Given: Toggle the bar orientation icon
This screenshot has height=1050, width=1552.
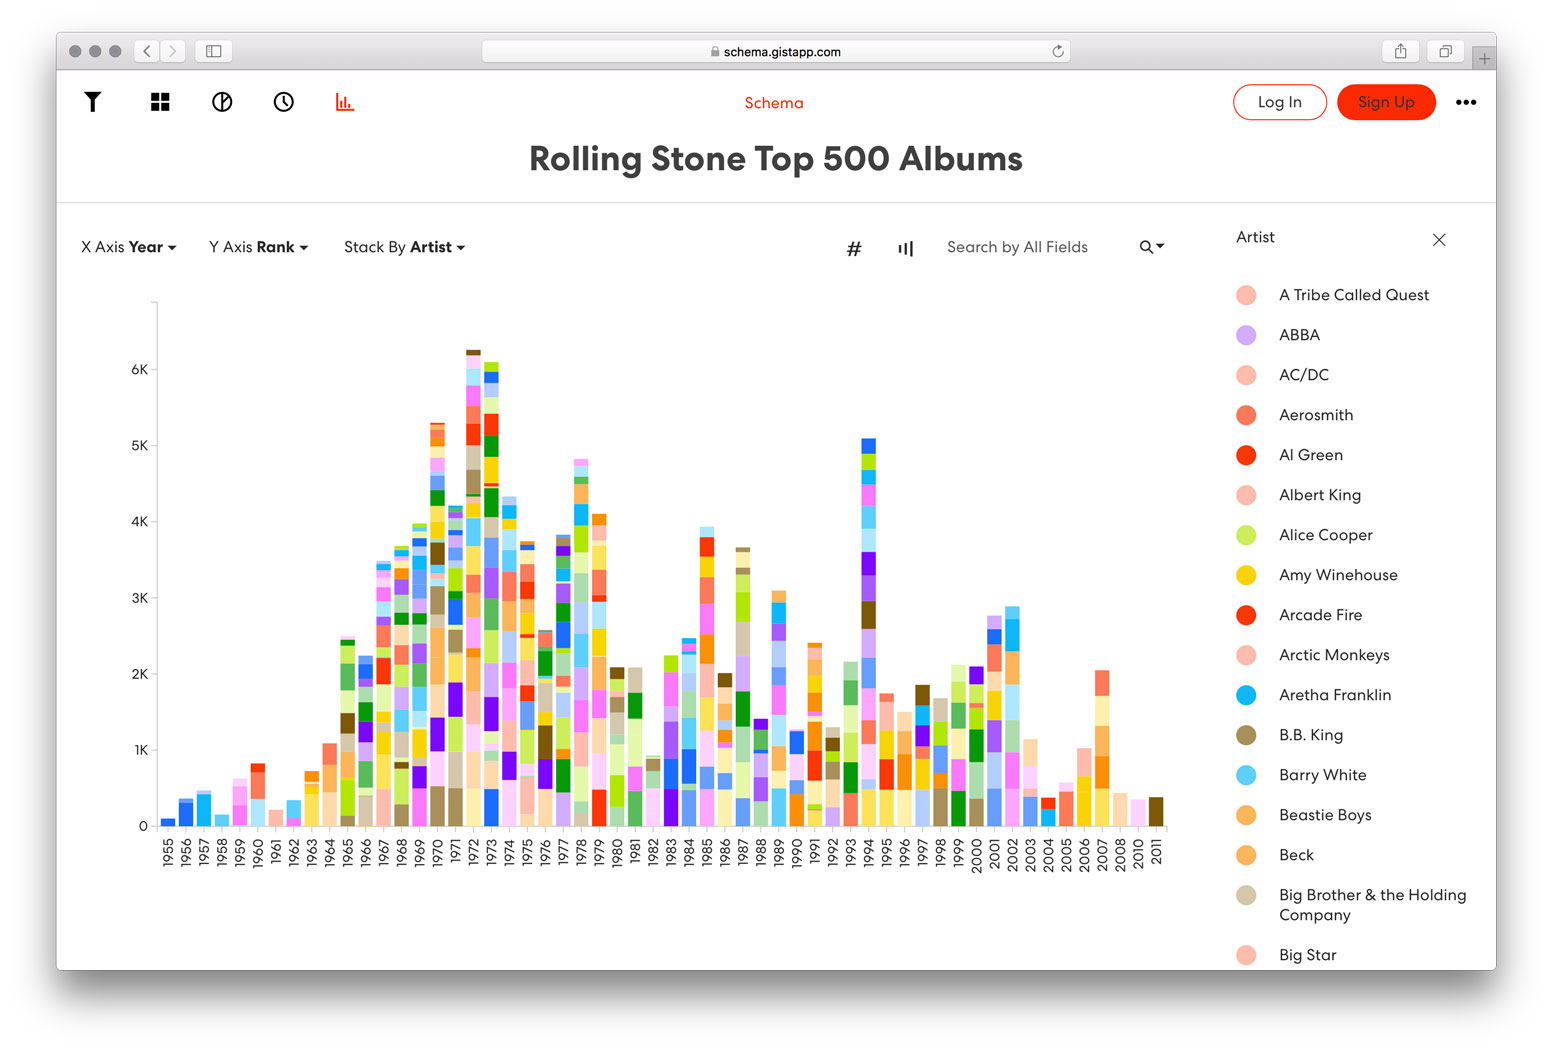Looking at the screenshot, I should [x=906, y=248].
